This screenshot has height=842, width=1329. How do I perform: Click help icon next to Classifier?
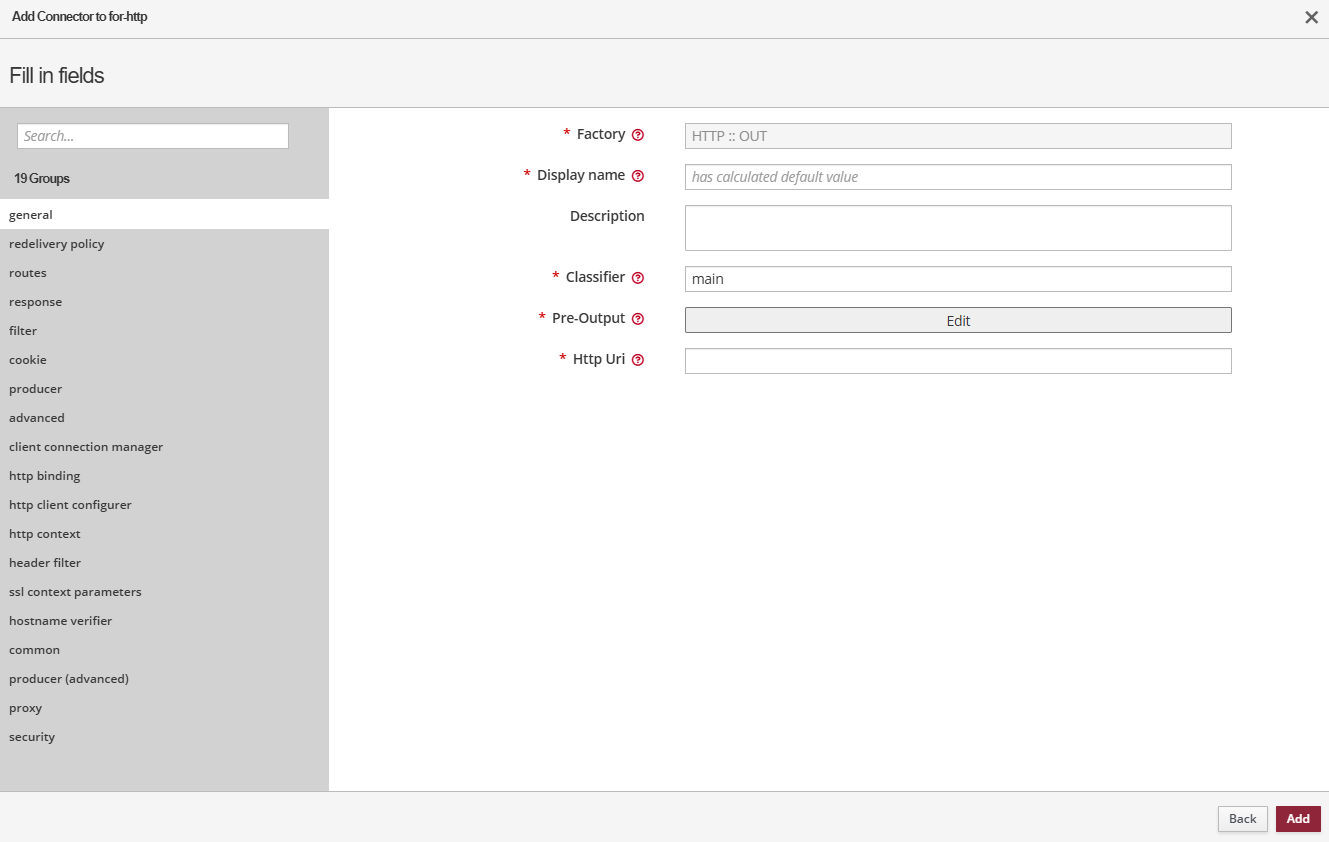click(638, 278)
